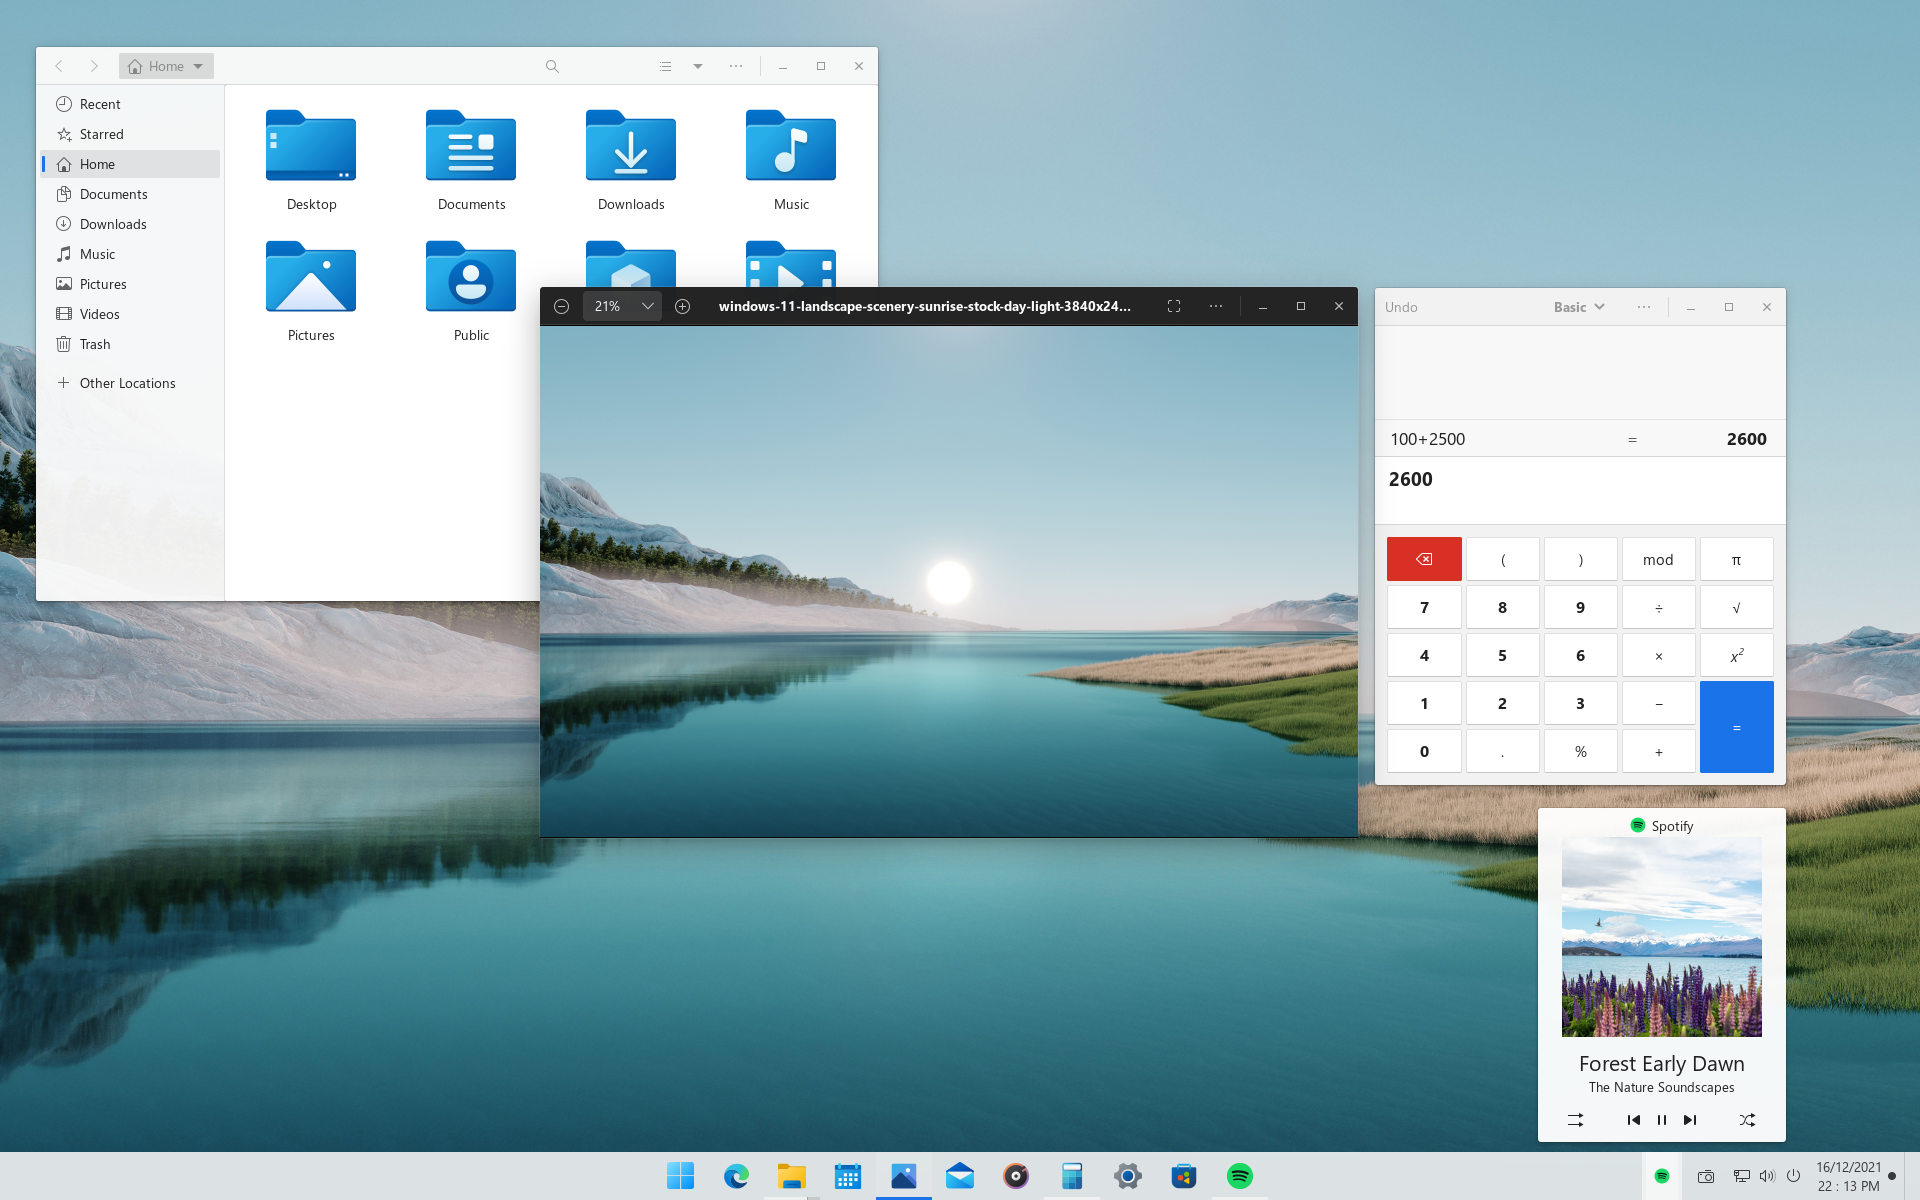This screenshot has width=1920, height=1200.
Task: Open image viewer three-dot menu
Action: coord(1216,306)
